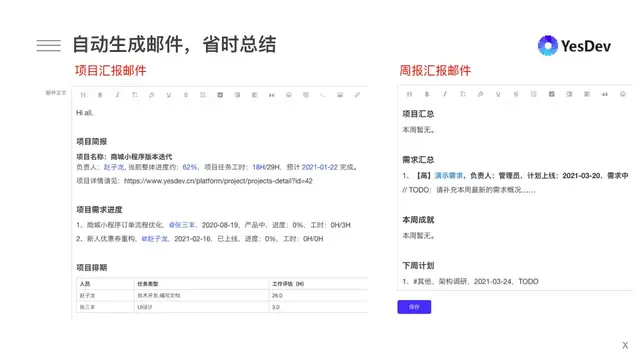640x360 pixels.
Task: Open the yesdev.cn project detail URL
Action: point(218,181)
